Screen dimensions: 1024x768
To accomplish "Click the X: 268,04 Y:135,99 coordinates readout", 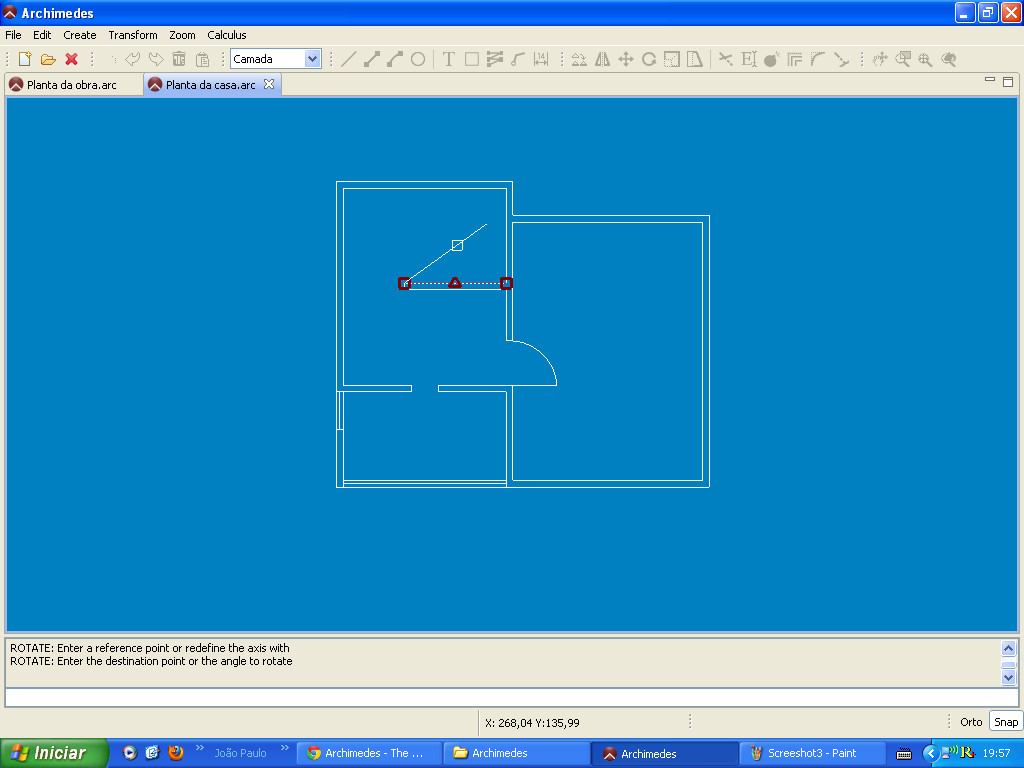I will click(x=532, y=723).
